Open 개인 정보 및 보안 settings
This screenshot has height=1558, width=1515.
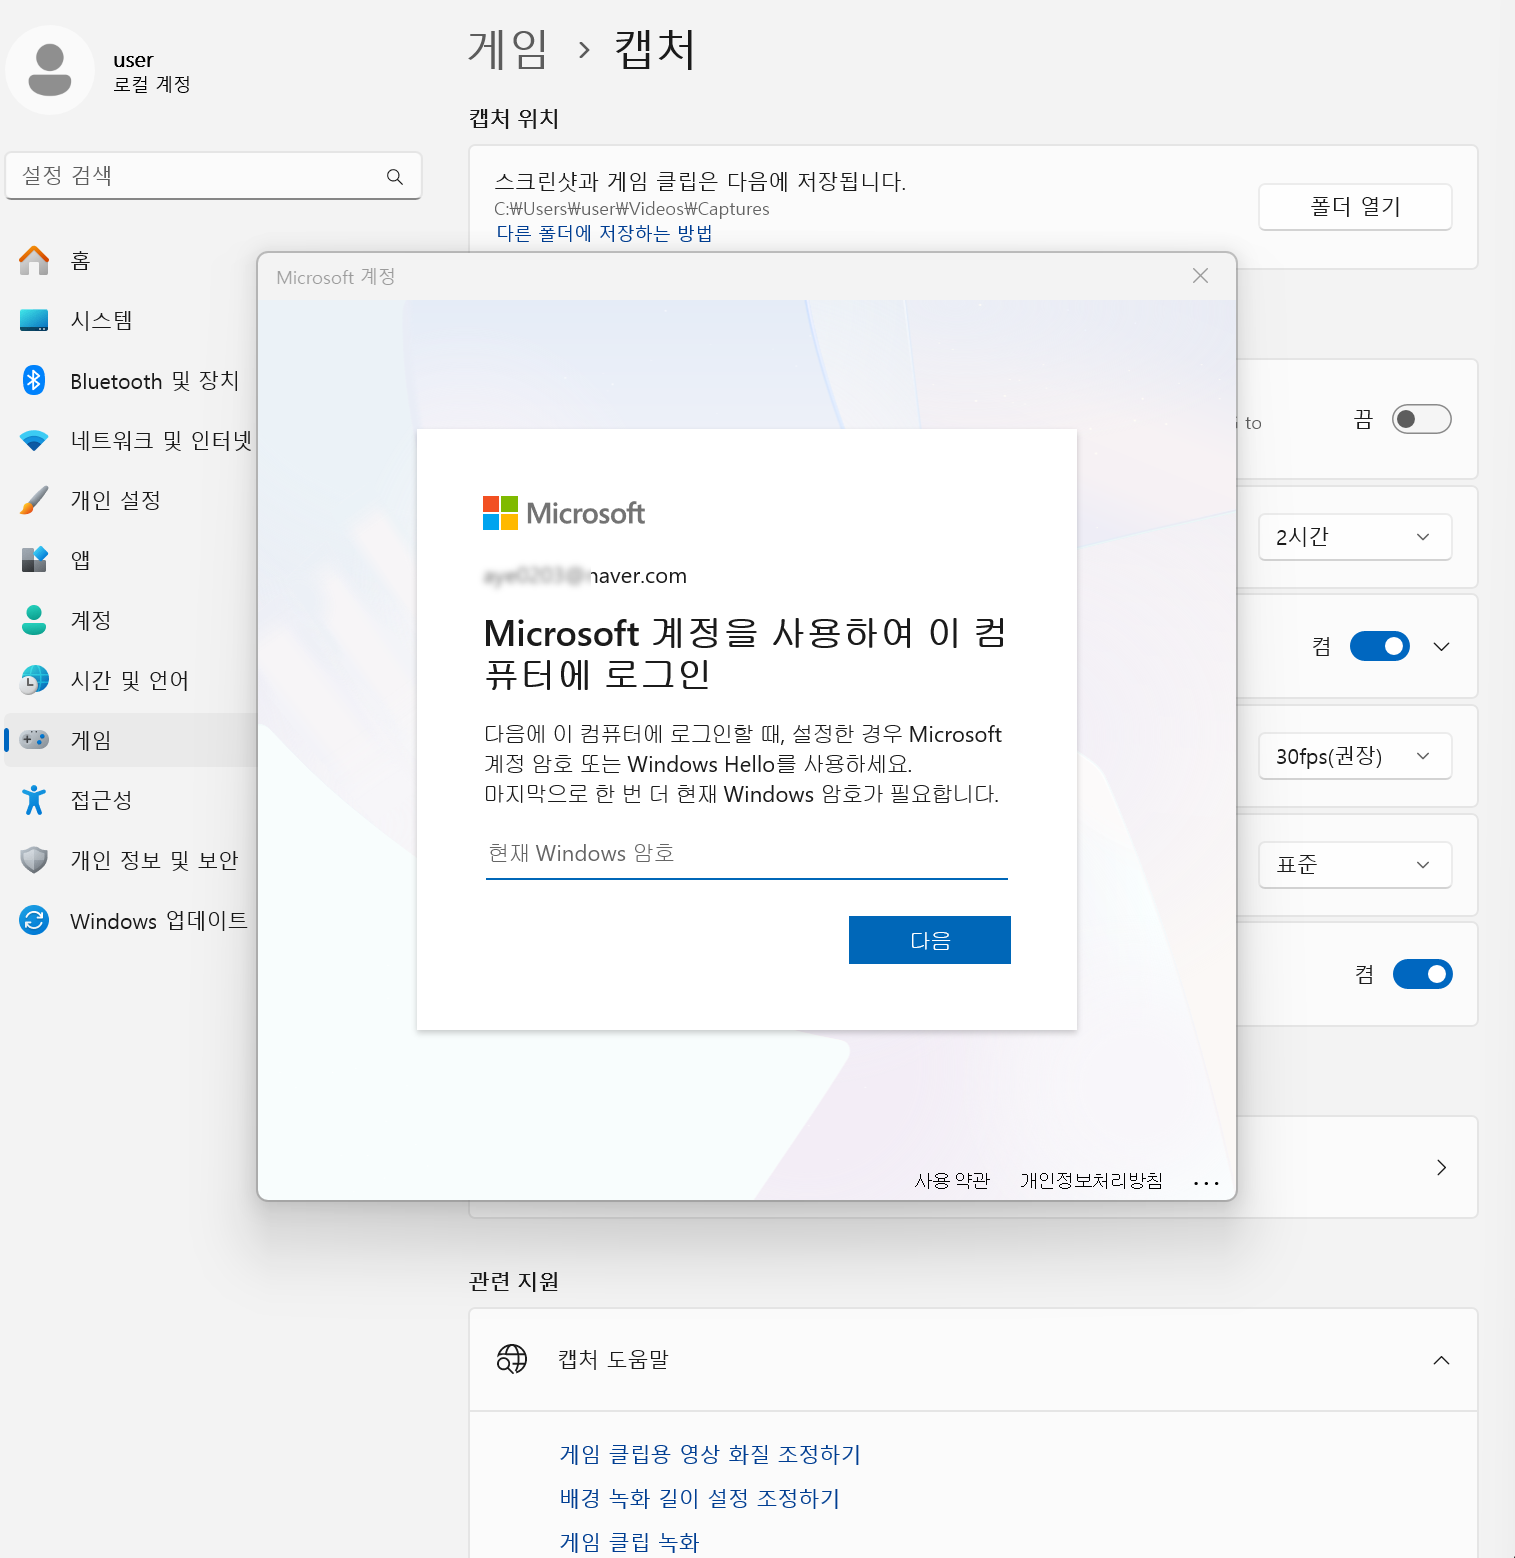click(130, 860)
